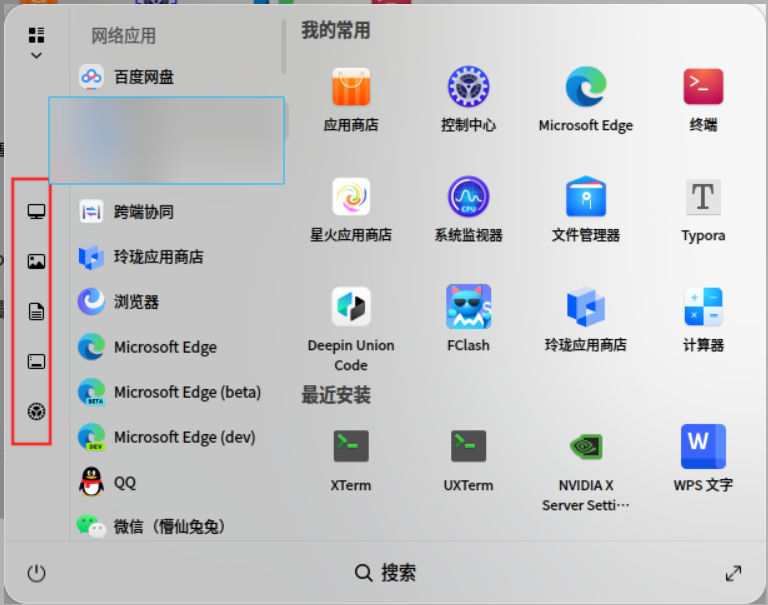Expand launcher to fullscreen mode
768x605 pixels.
(733, 573)
